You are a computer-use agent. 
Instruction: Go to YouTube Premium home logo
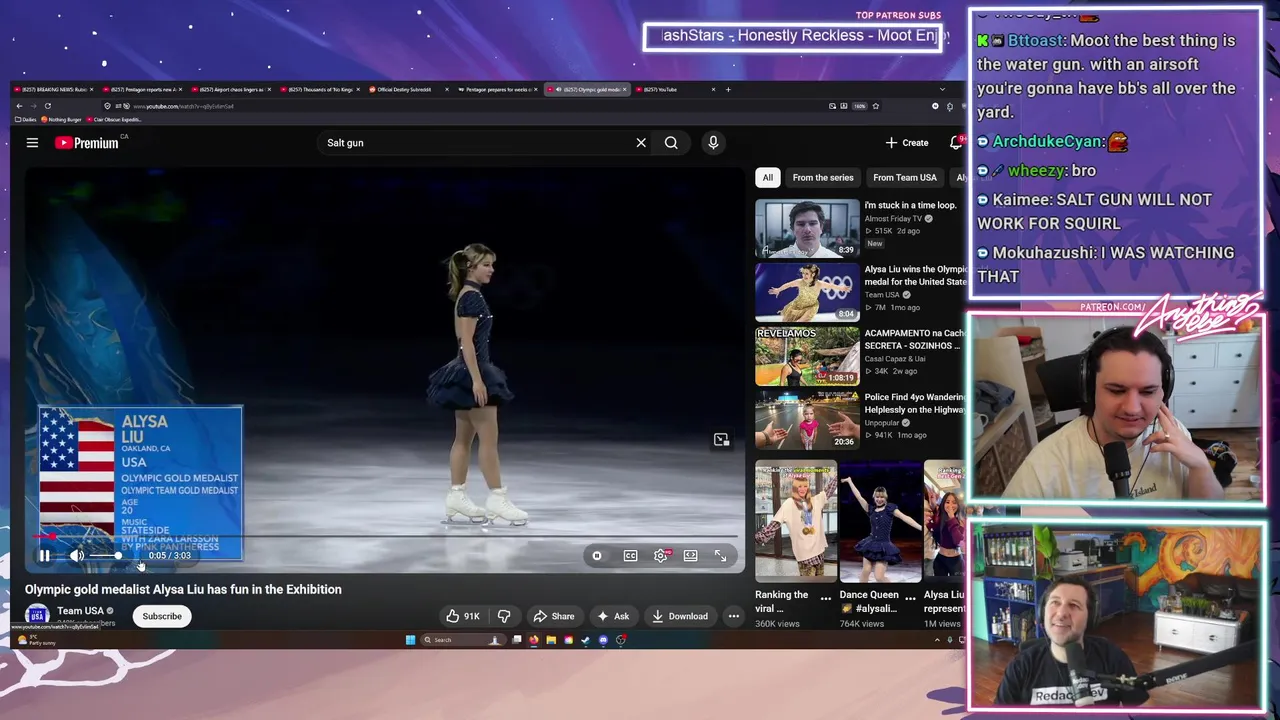pos(87,143)
